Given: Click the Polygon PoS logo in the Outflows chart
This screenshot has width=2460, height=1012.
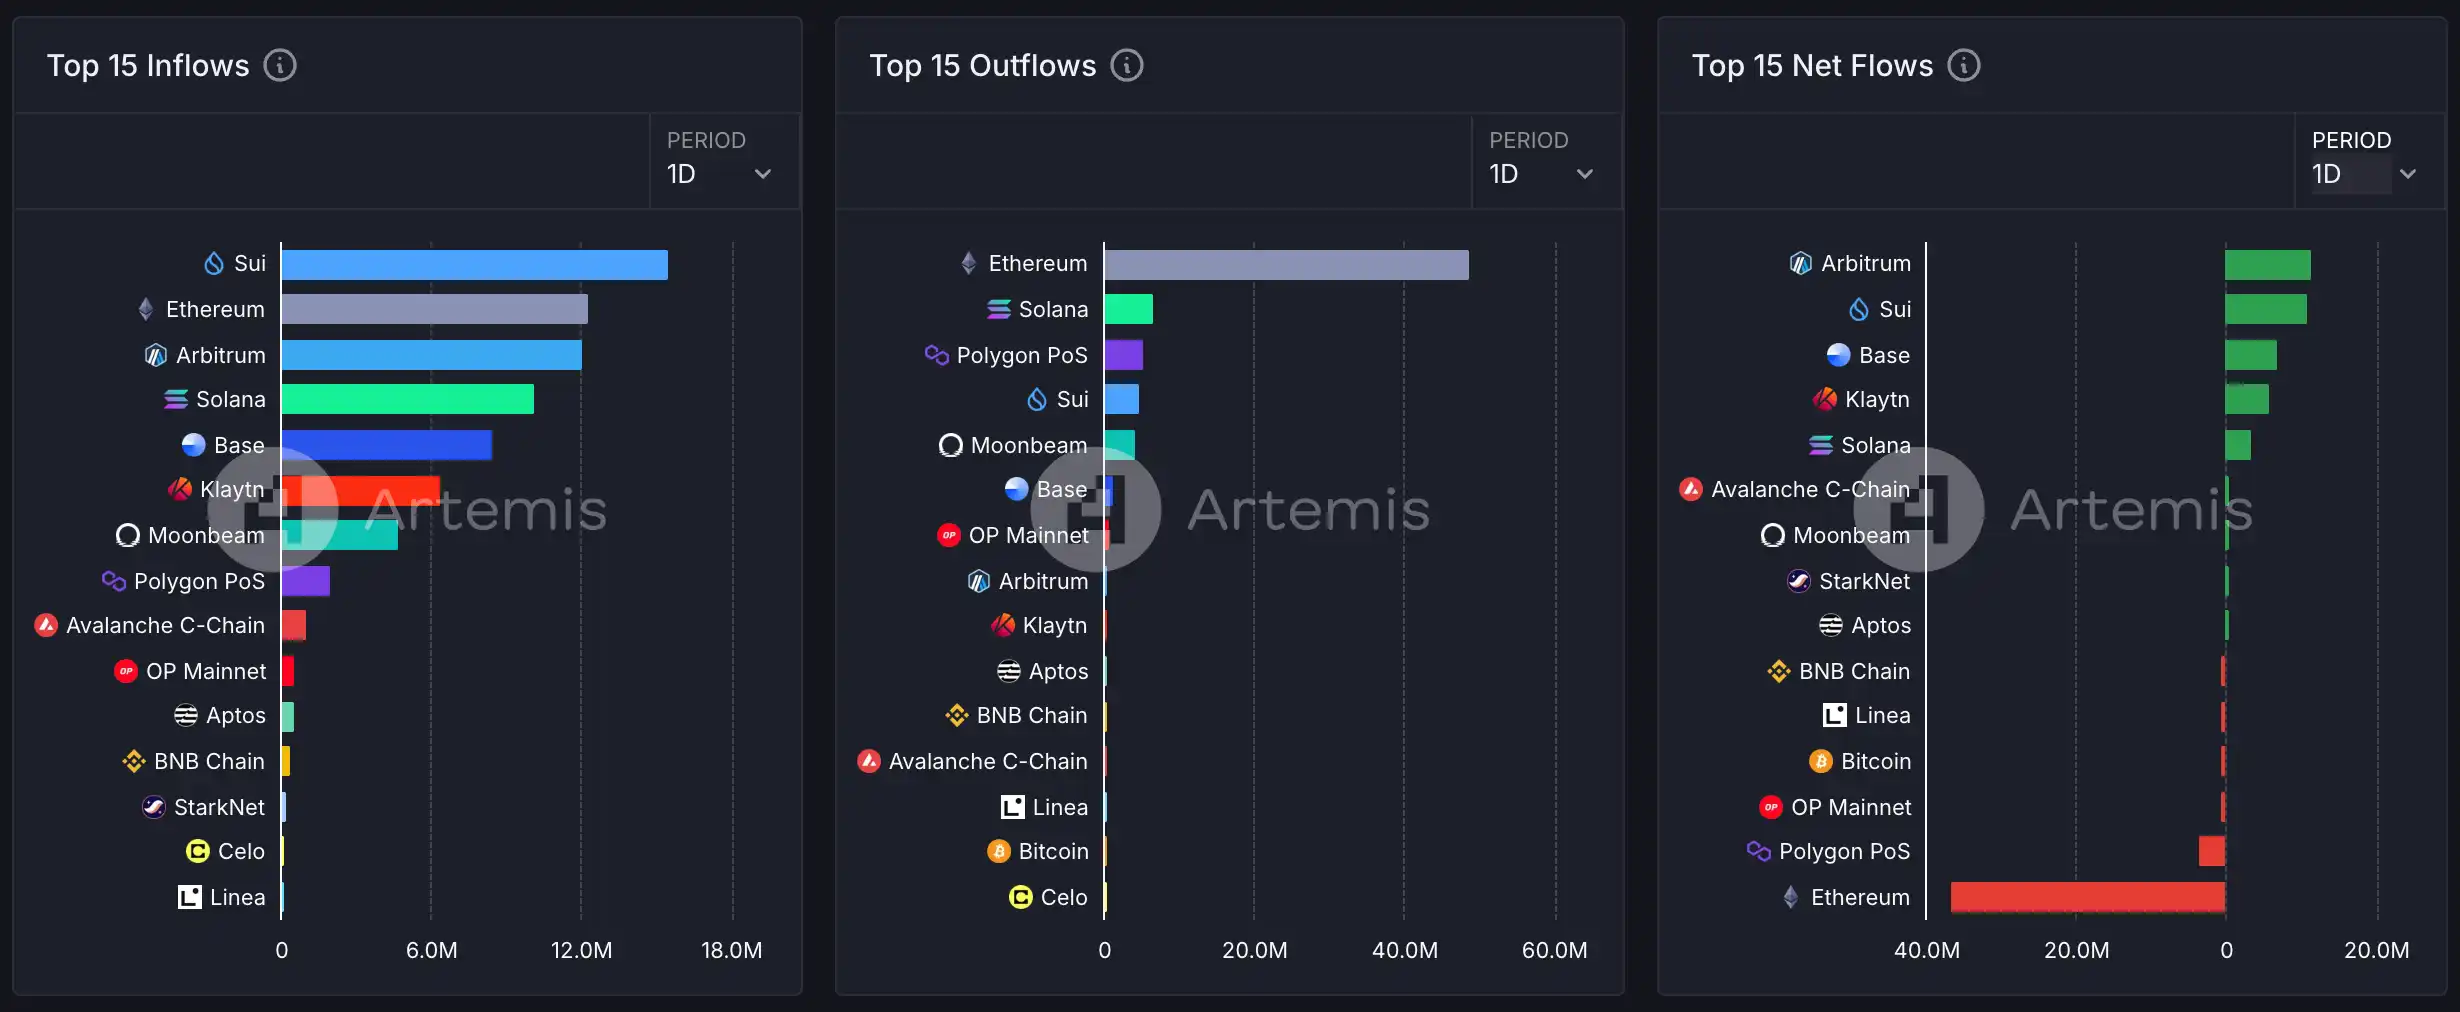Looking at the screenshot, I should [x=936, y=355].
